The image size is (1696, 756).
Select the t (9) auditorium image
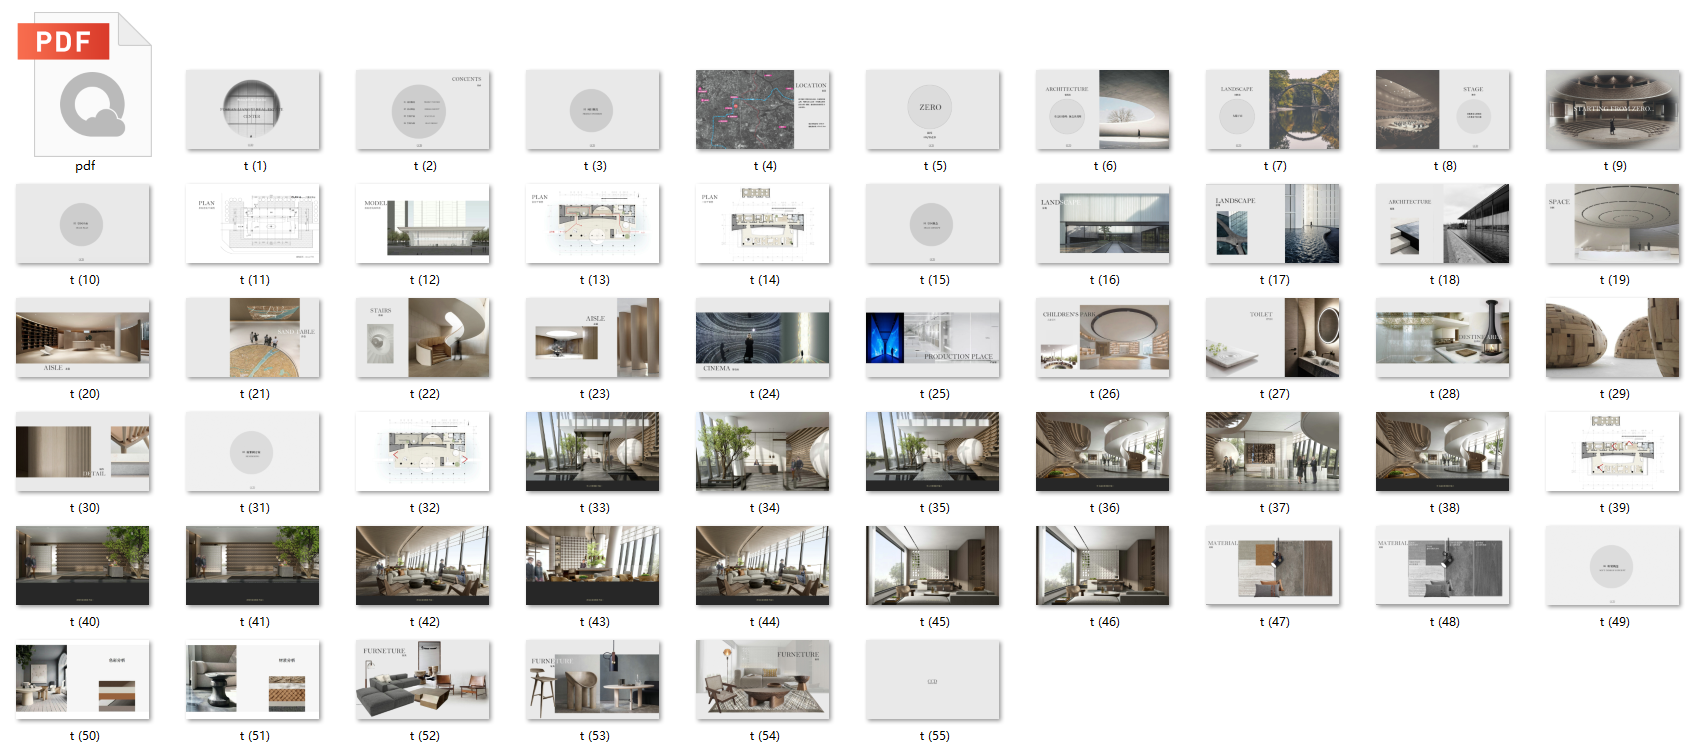[1613, 110]
